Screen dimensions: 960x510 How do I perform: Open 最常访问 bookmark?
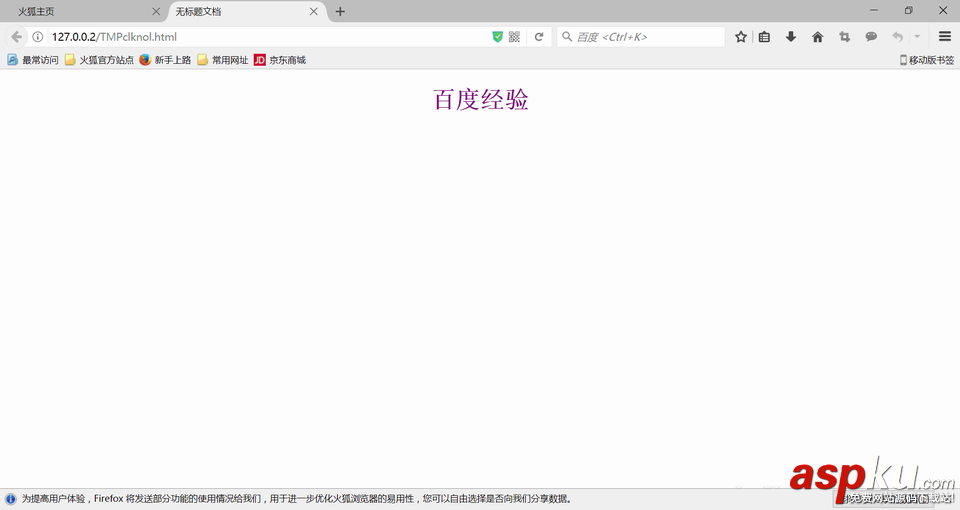point(33,60)
